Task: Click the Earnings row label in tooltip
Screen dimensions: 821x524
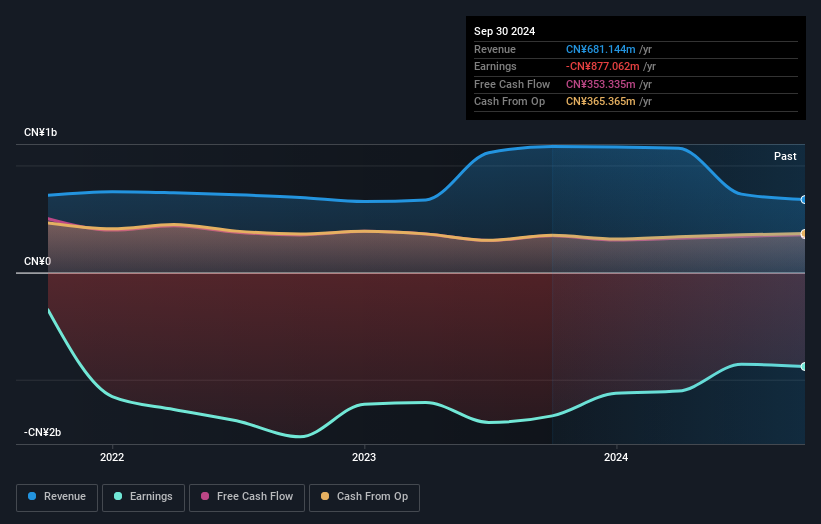Action: pyautogui.click(x=495, y=66)
